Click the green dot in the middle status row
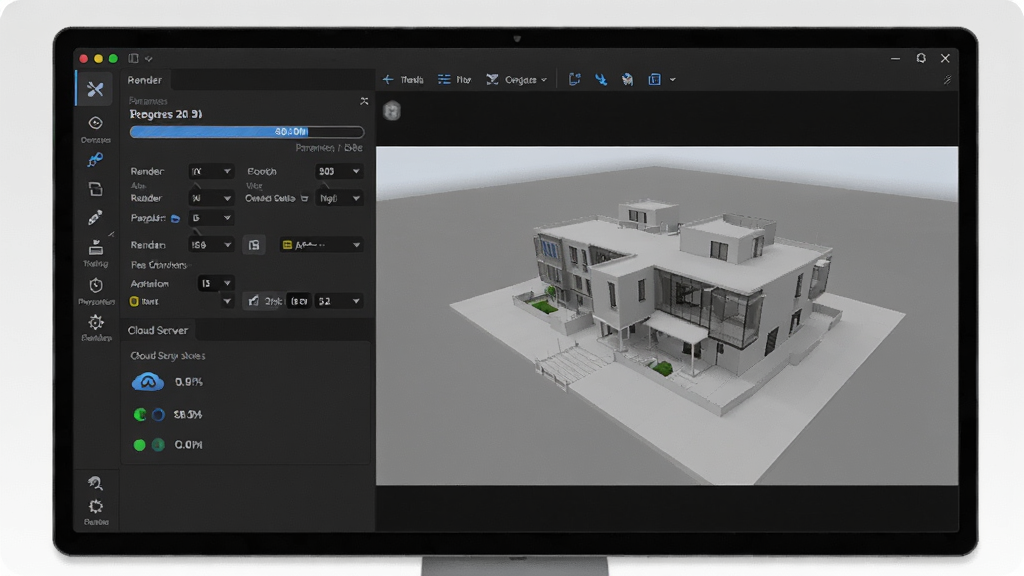The width and height of the screenshot is (1024, 576). [x=140, y=414]
